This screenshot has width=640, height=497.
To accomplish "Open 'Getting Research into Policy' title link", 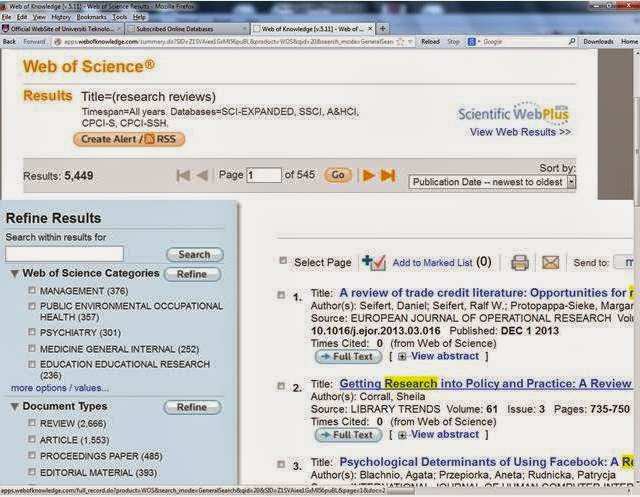I will pyautogui.click(x=486, y=384).
